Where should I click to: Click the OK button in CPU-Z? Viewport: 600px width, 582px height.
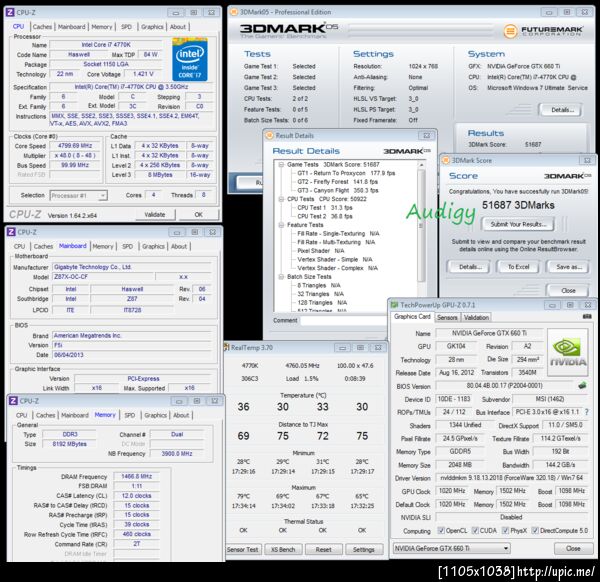(199, 215)
